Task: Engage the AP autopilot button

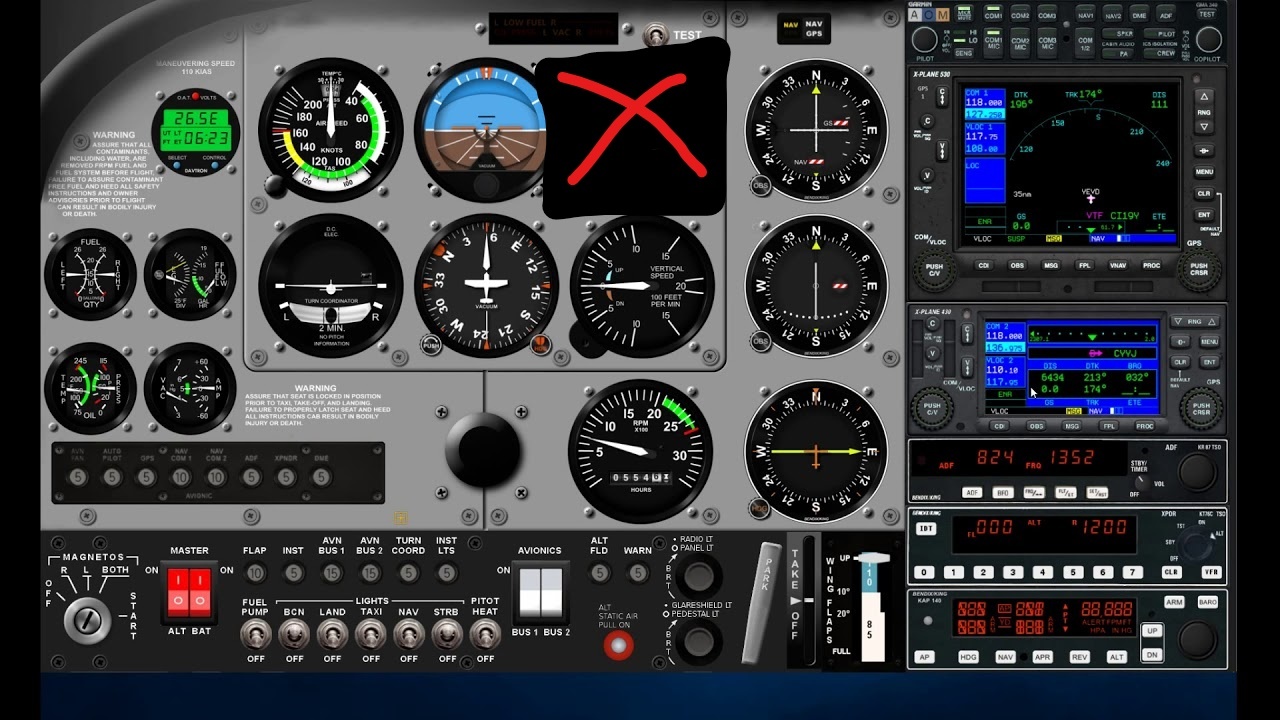Action: click(925, 657)
